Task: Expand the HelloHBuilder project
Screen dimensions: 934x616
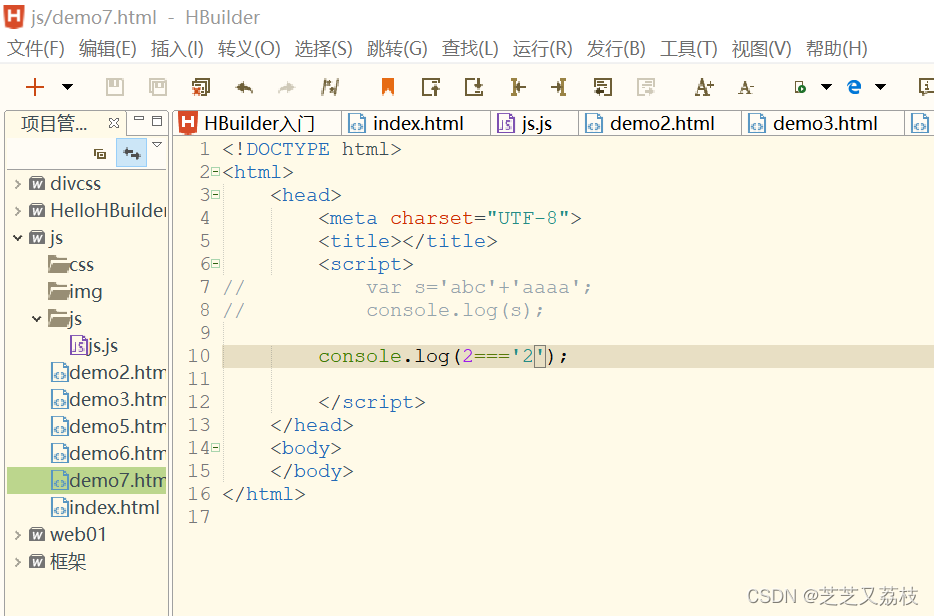Action: tap(17, 210)
